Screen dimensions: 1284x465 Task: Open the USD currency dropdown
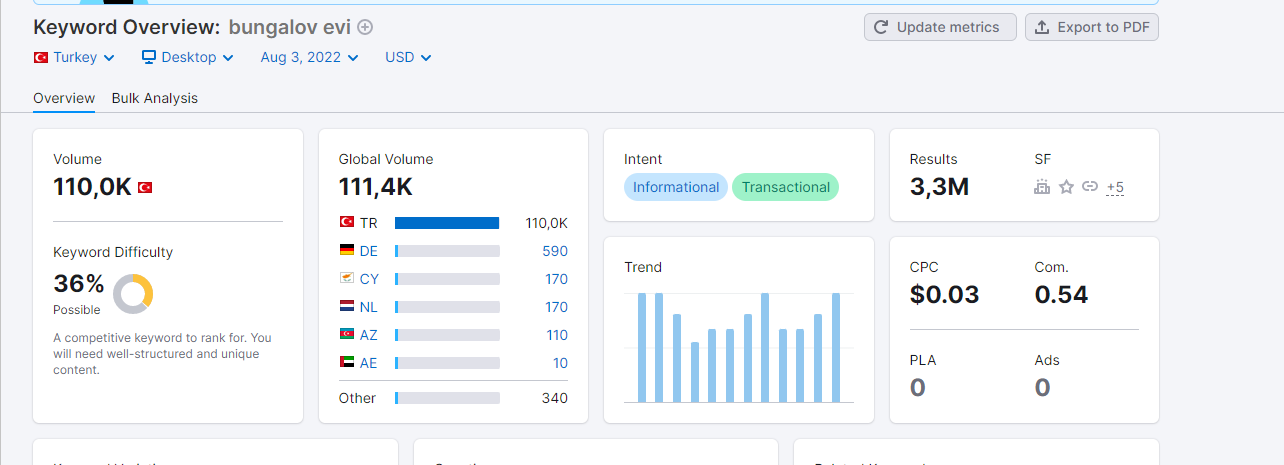pos(409,57)
